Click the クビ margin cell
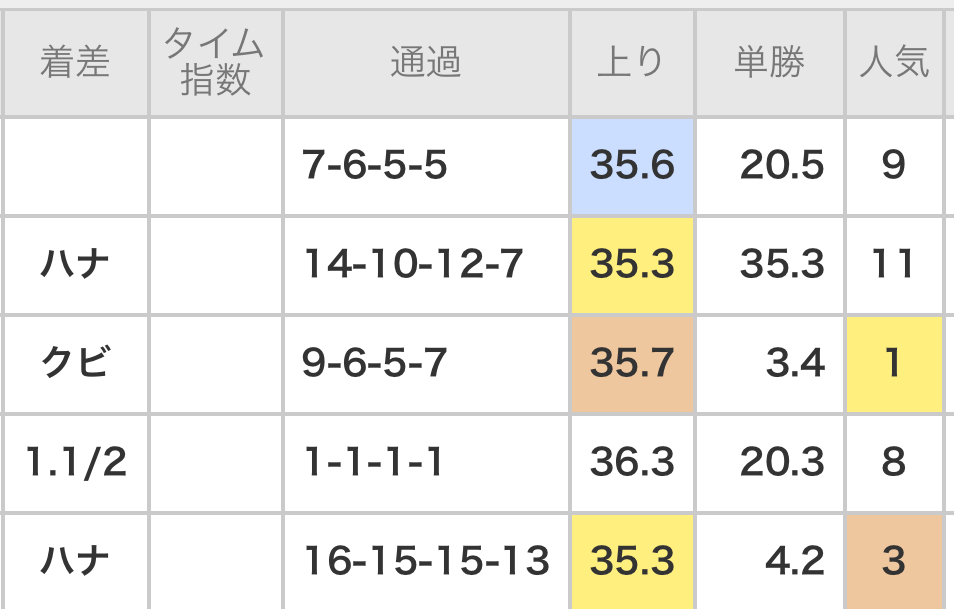The width and height of the screenshot is (954, 609). point(75,364)
